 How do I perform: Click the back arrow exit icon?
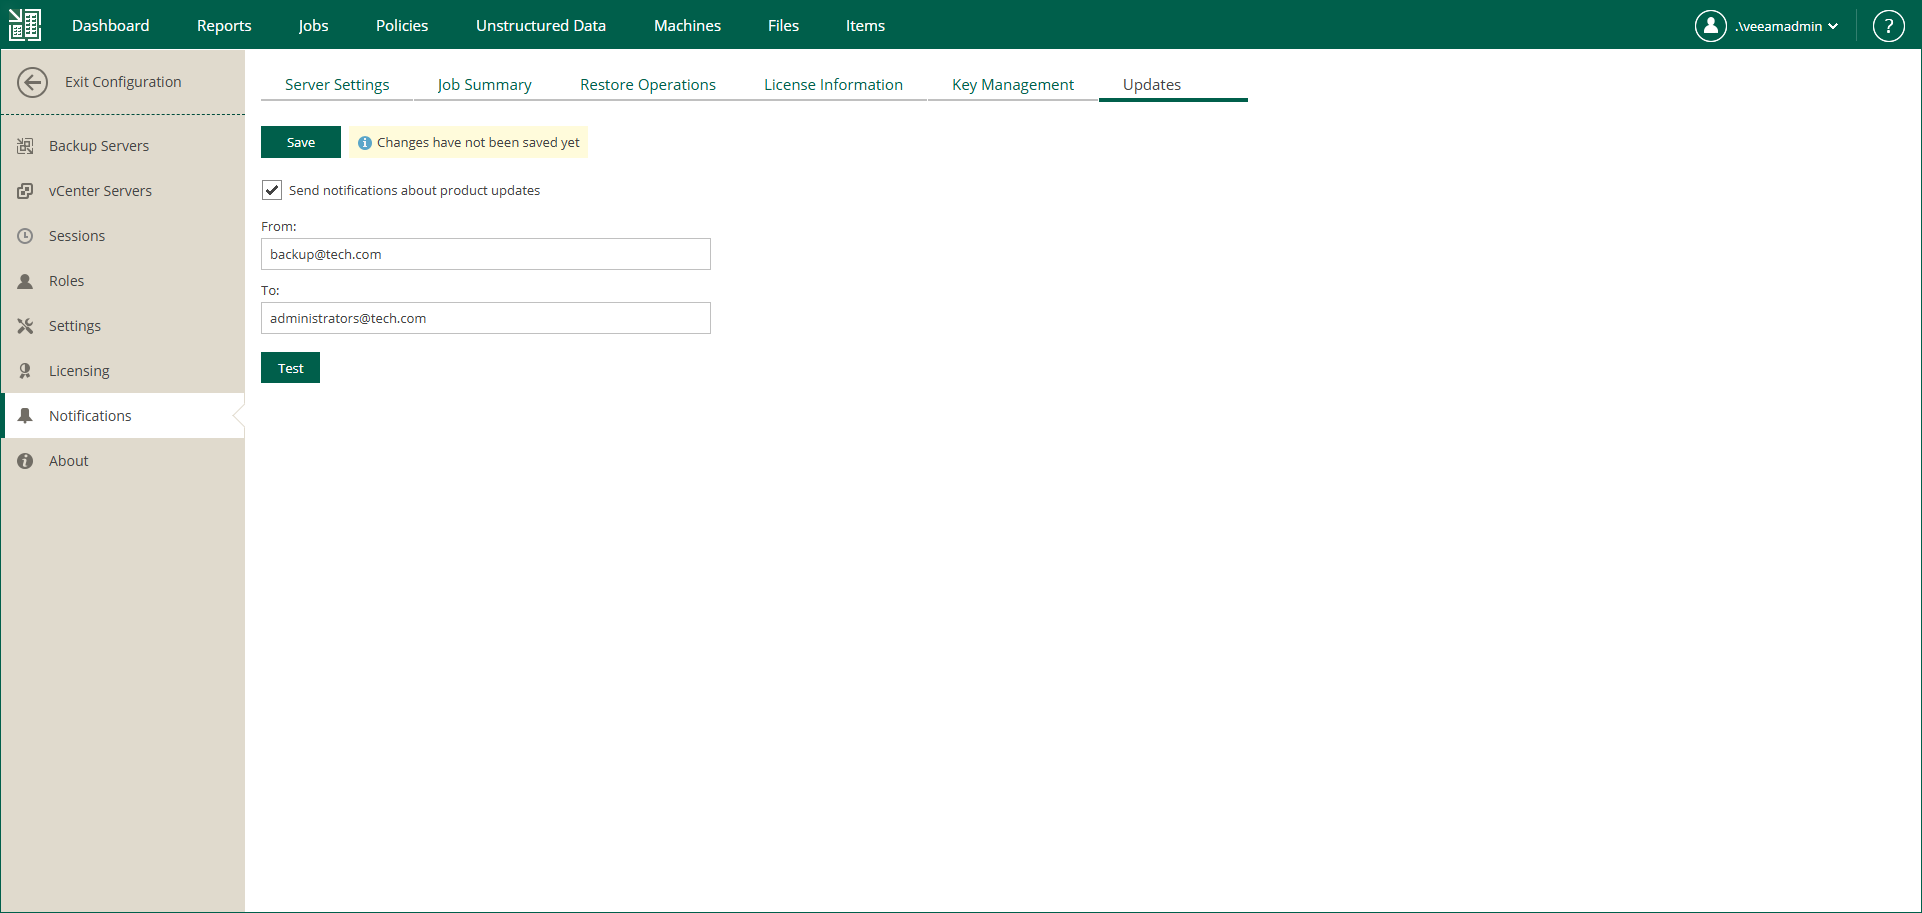tap(32, 82)
